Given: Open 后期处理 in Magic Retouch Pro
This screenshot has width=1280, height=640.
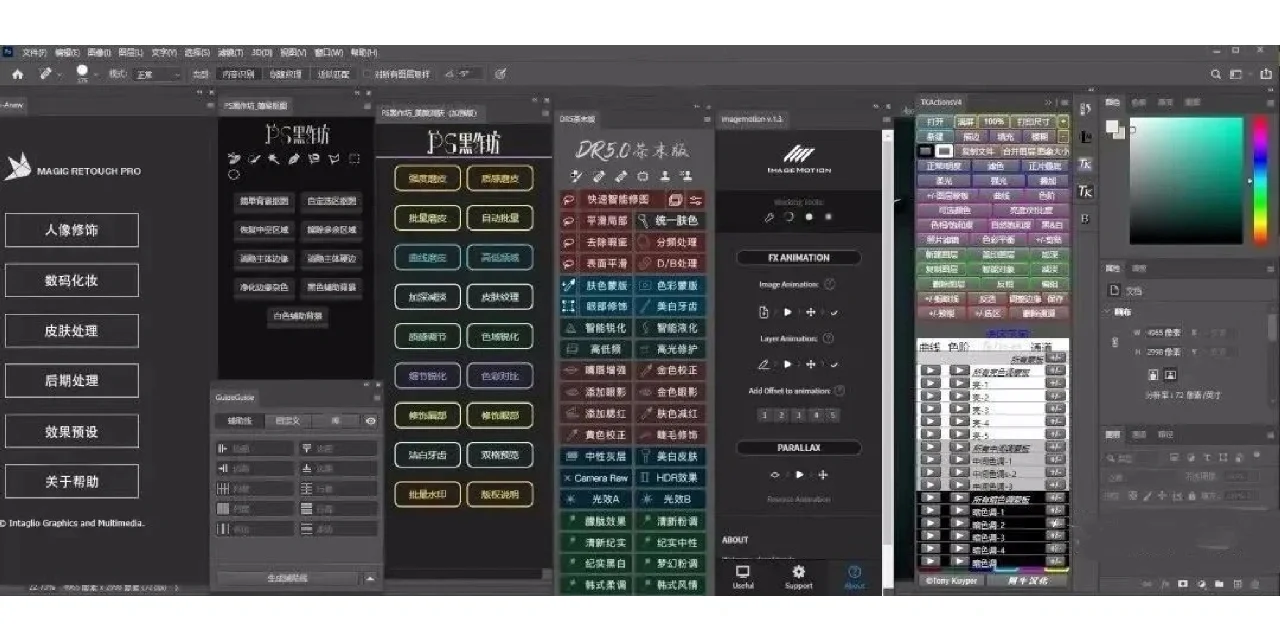Looking at the screenshot, I should pos(72,381).
